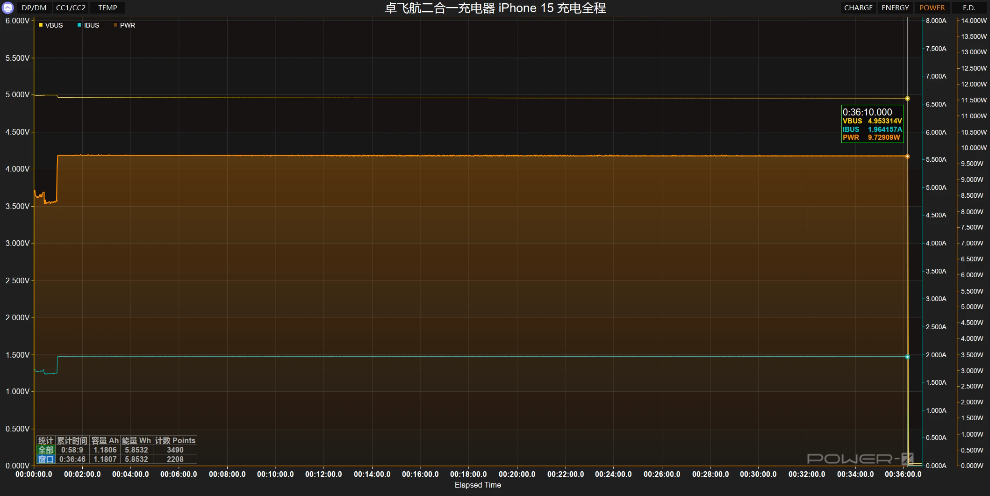This screenshot has height=496, width=990.
Task: Click the IBUS 1.964157A readout
Action: point(872,129)
